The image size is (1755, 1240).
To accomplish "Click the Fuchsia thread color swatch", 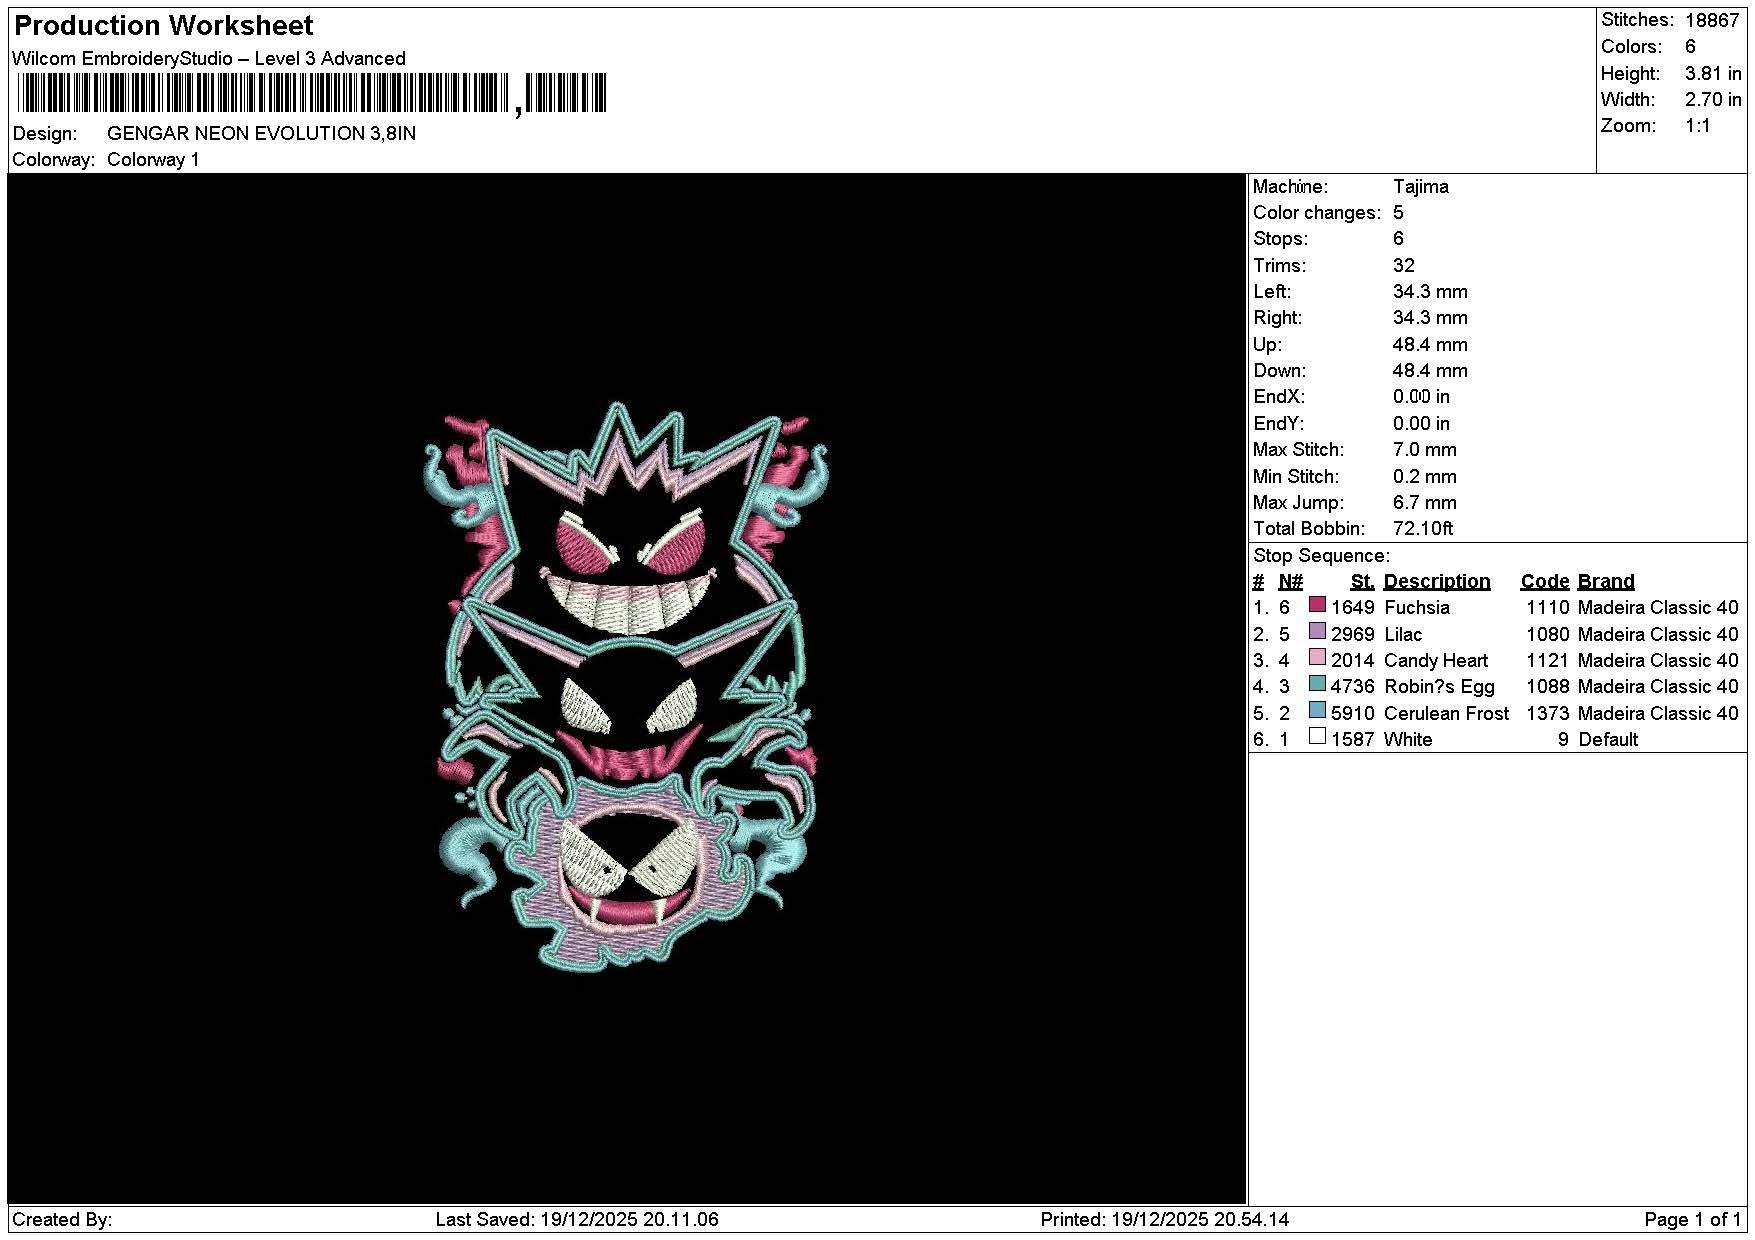I will coord(1317,605).
